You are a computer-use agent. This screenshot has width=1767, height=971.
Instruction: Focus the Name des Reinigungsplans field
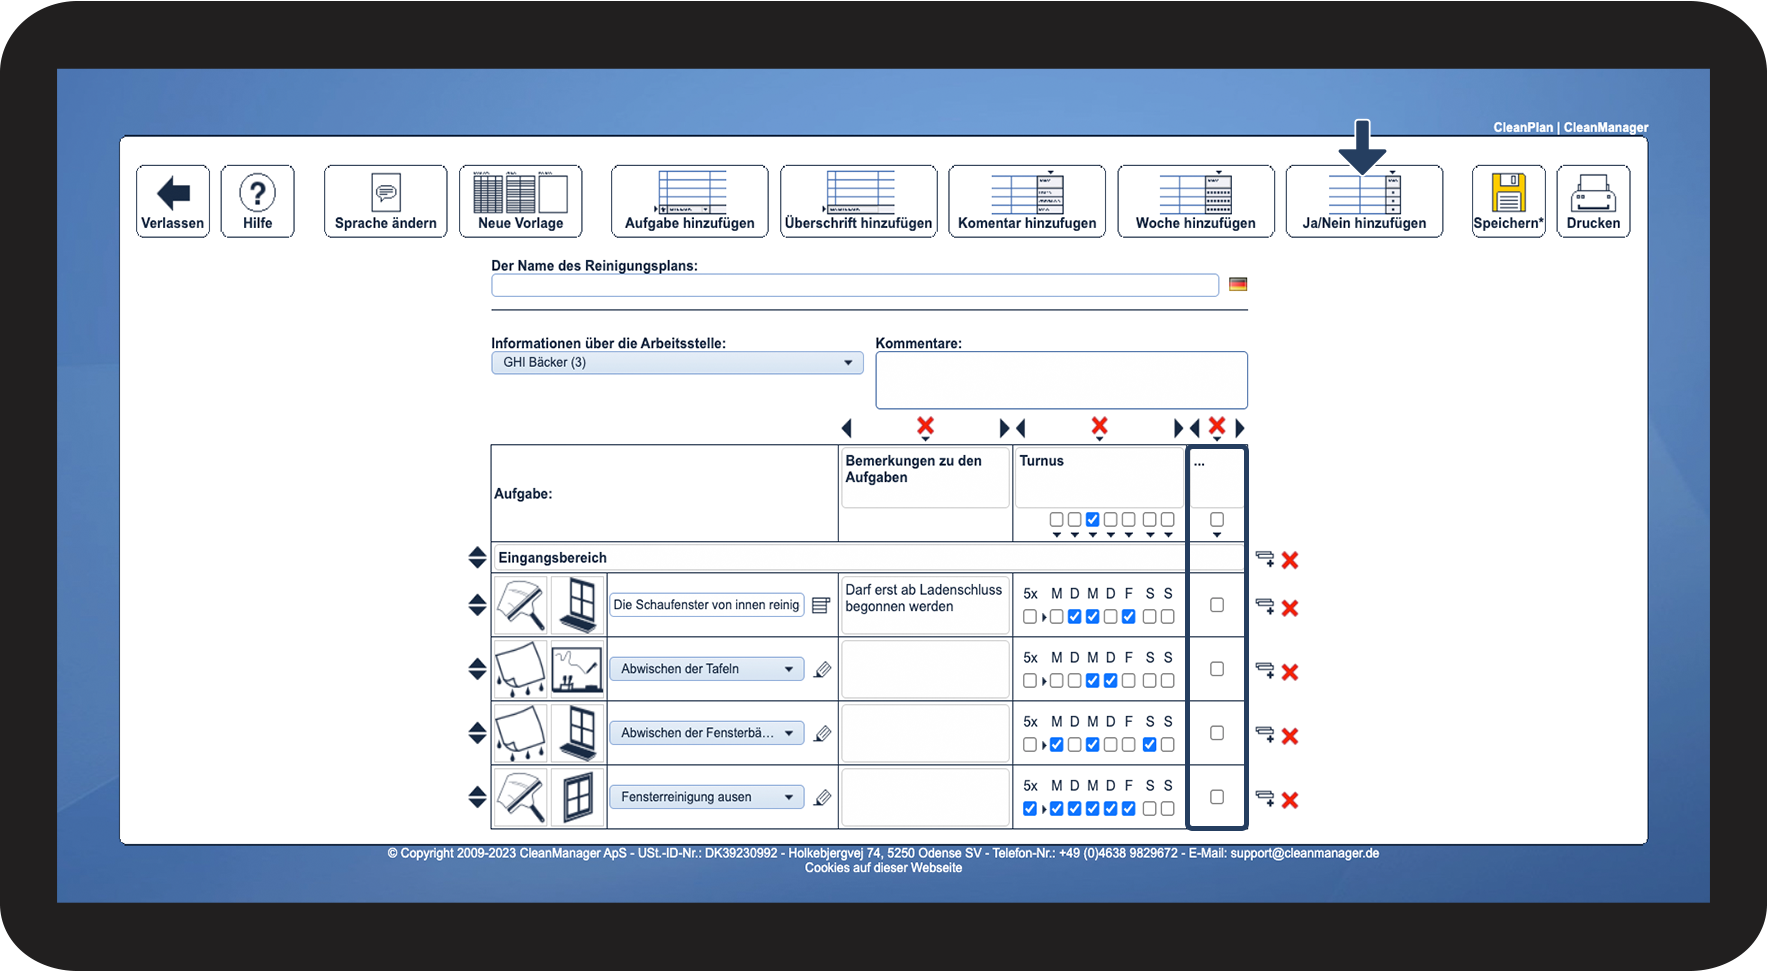click(x=855, y=285)
